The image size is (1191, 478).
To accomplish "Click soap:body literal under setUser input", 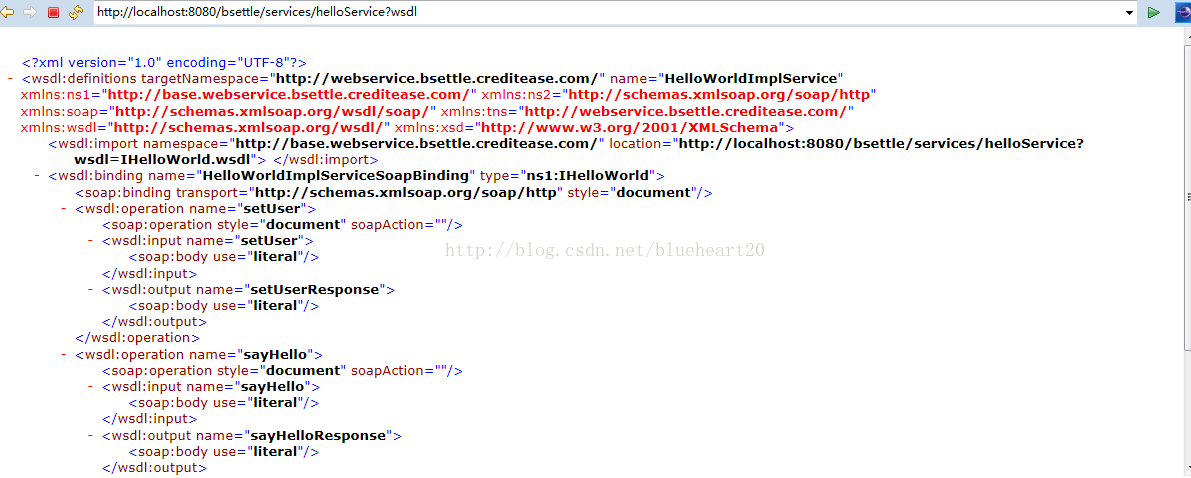I will (x=223, y=257).
